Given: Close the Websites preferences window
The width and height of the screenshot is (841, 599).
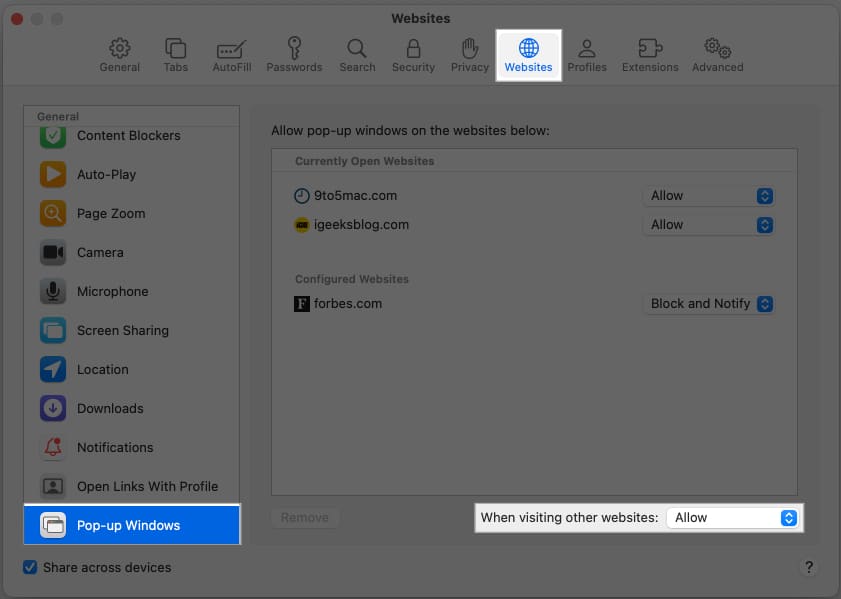Looking at the screenshot, I should (17, 19).
